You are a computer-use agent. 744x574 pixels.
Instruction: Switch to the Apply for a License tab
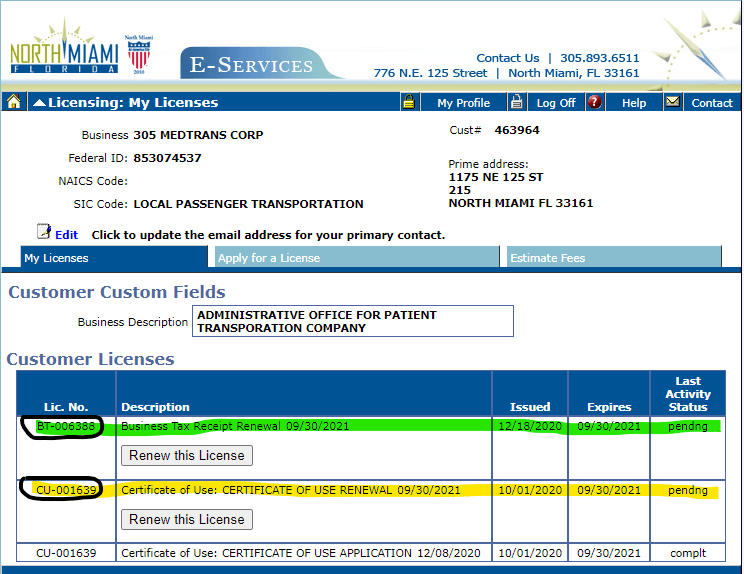tap(269, 258)
